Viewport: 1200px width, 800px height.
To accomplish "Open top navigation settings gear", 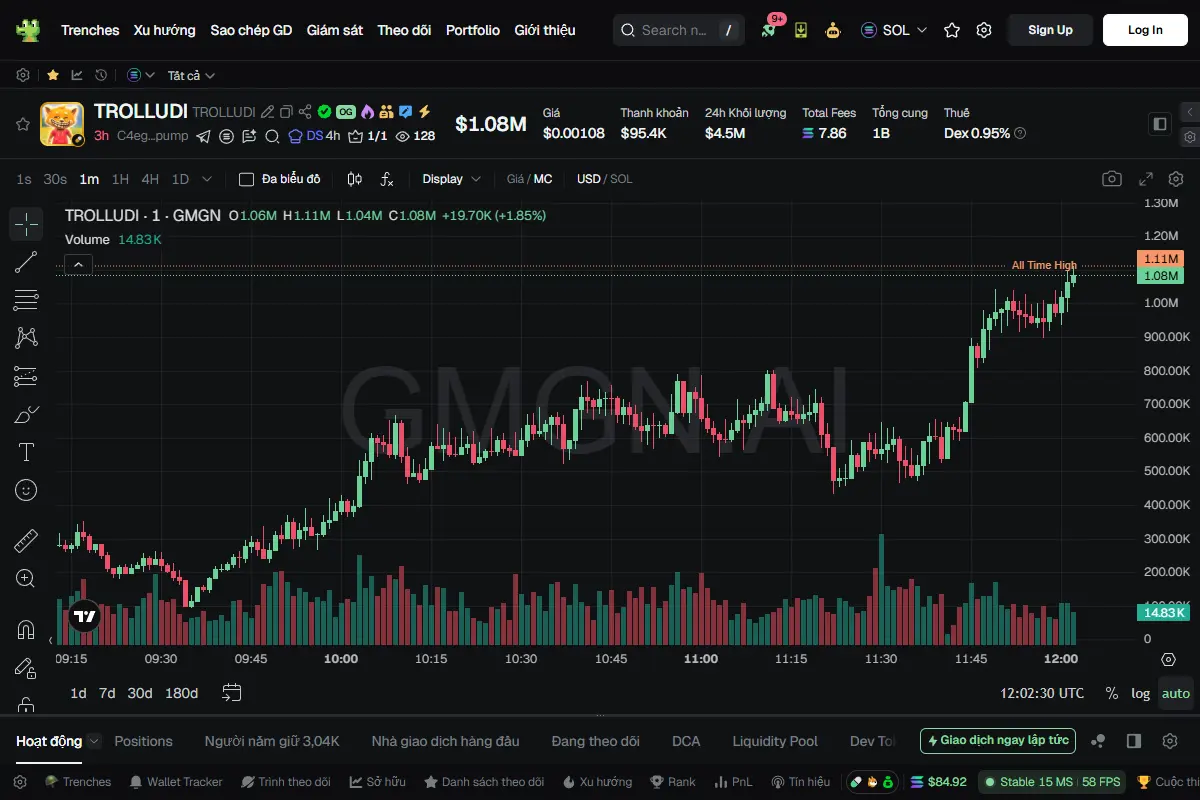I will click(984, 30).
